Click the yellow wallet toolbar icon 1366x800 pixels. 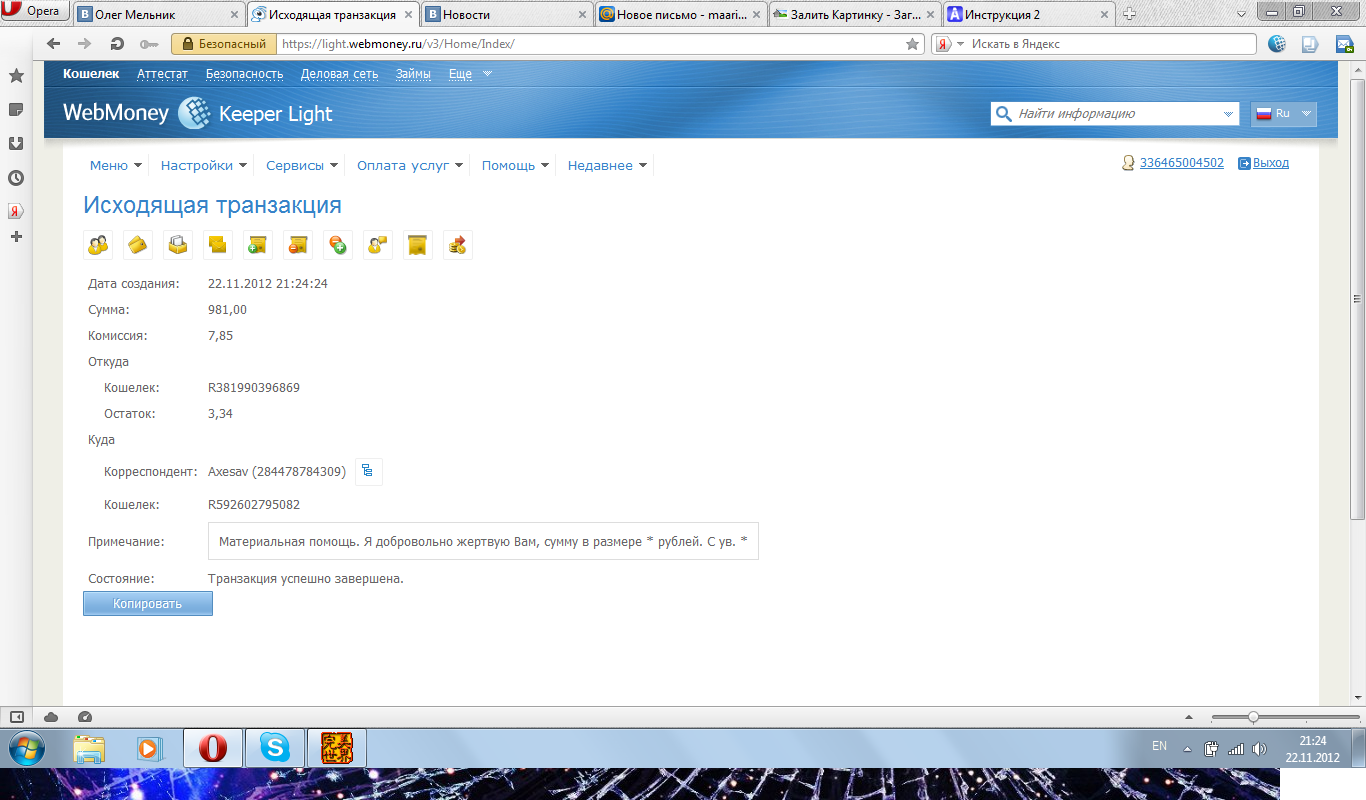pyautogui.click(x=138, y=245)
